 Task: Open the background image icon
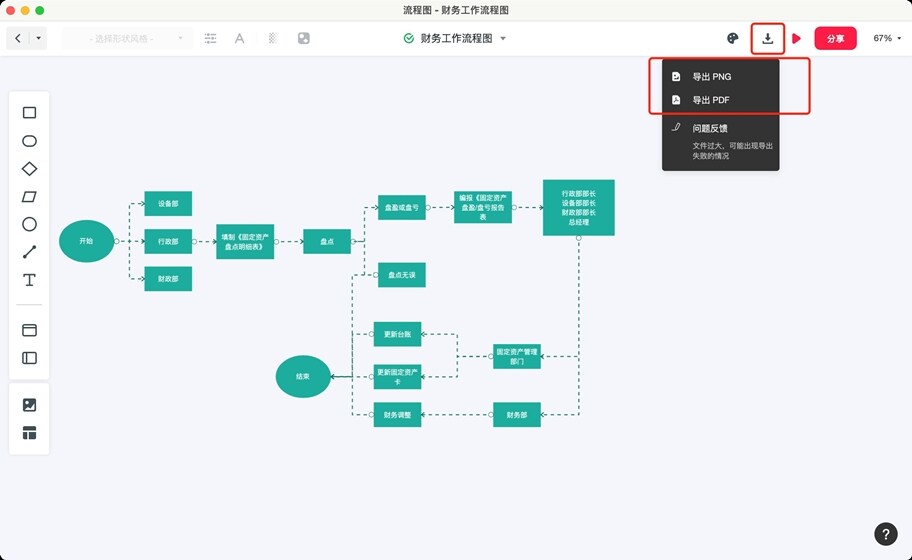point(304,38)
